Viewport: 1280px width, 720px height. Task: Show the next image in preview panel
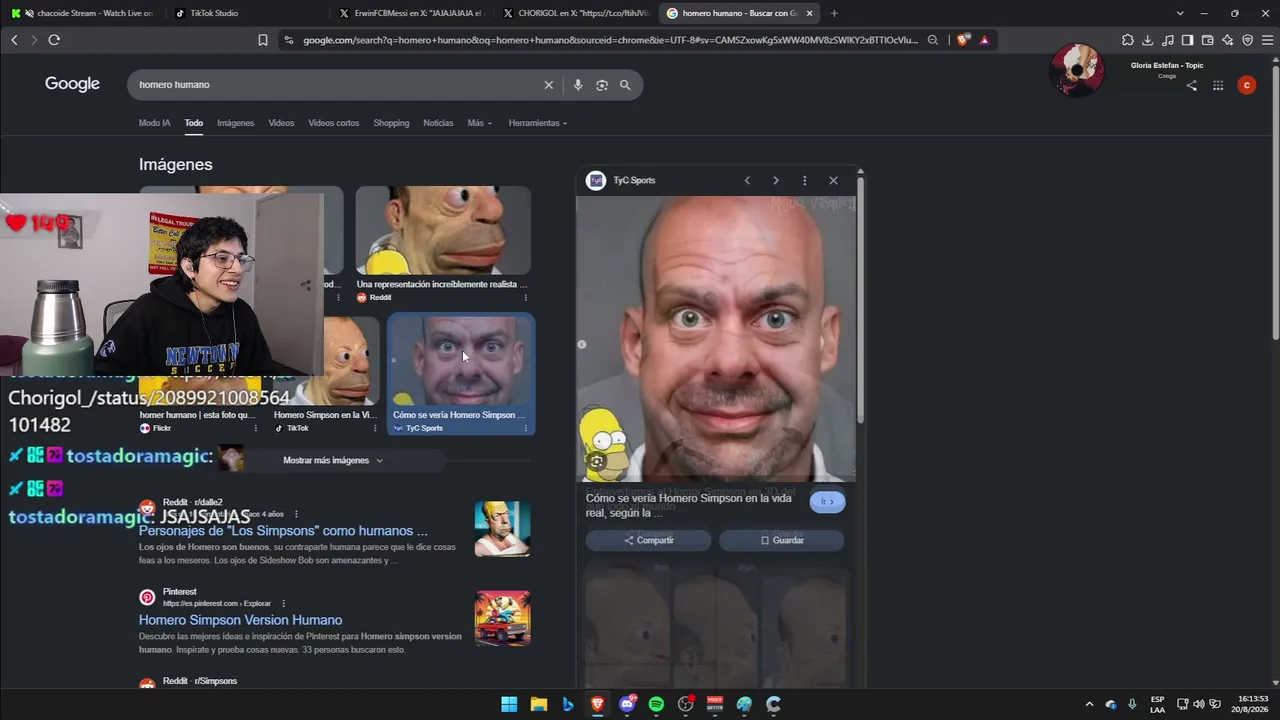[x=776, y=180]
